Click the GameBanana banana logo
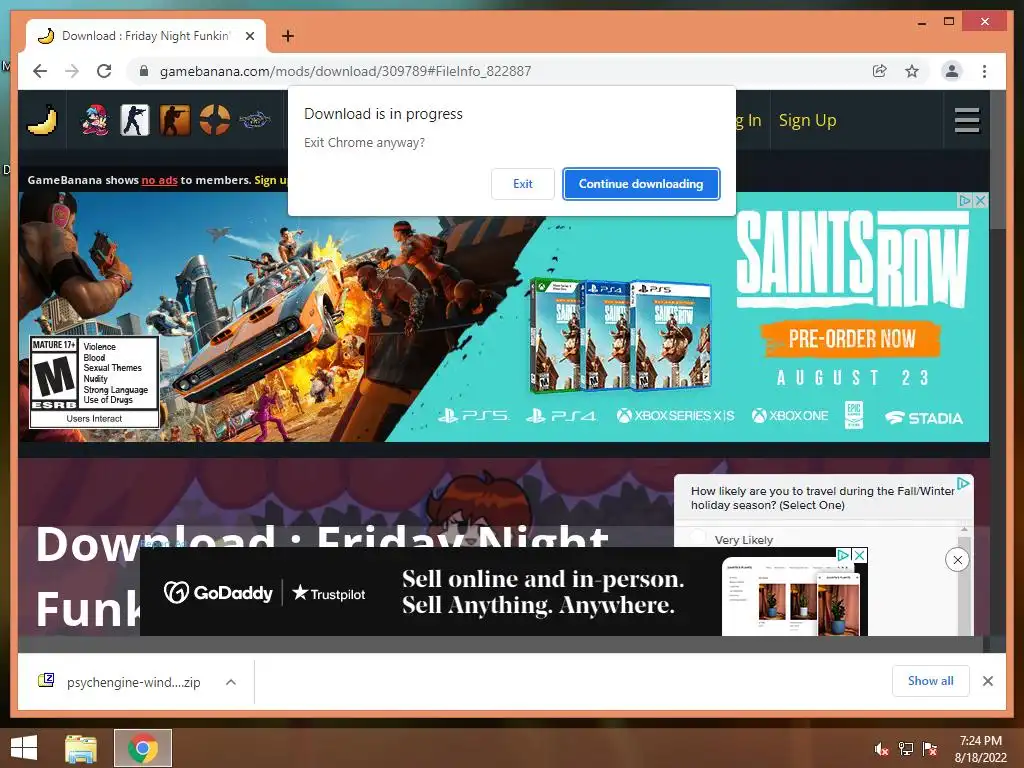The height and width of the screenshot is (768, 1024). [42, 120]
